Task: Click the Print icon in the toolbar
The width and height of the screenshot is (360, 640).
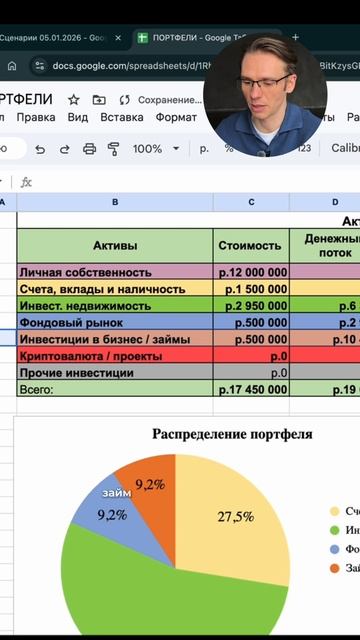Action: pos(89,149)
